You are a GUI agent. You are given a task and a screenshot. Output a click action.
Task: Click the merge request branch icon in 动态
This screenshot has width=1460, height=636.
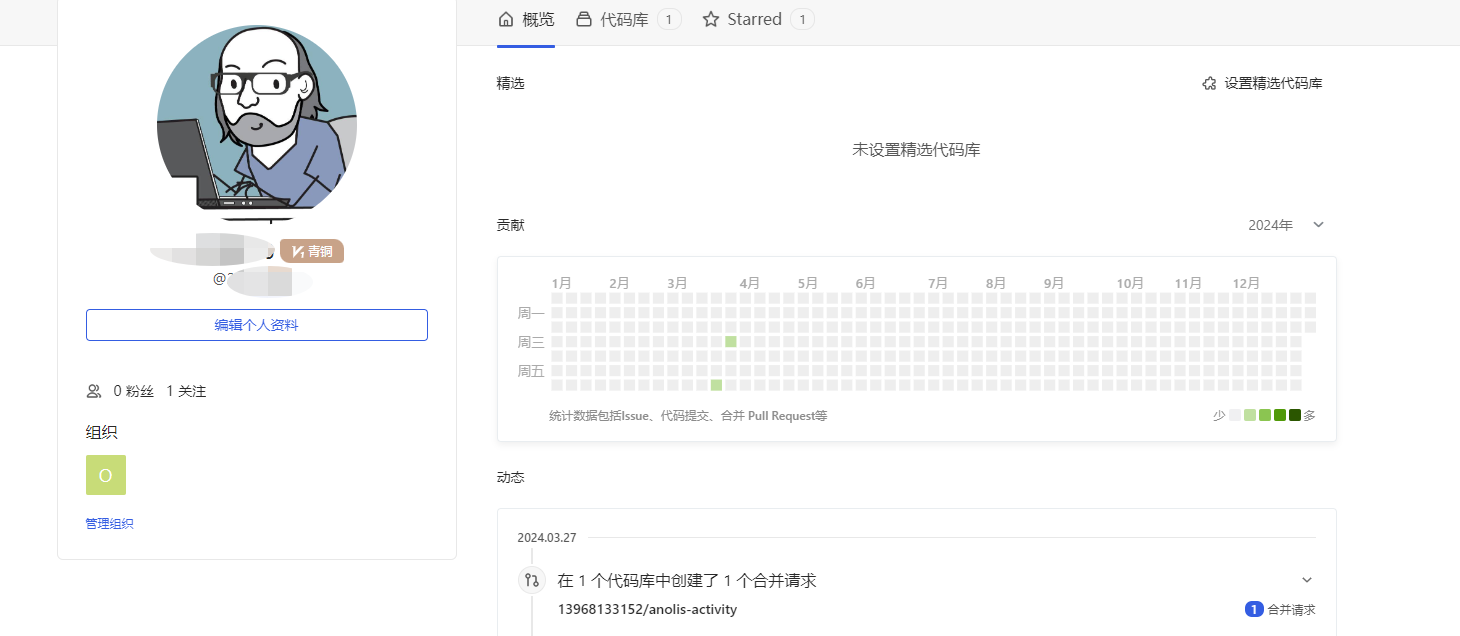531,579
